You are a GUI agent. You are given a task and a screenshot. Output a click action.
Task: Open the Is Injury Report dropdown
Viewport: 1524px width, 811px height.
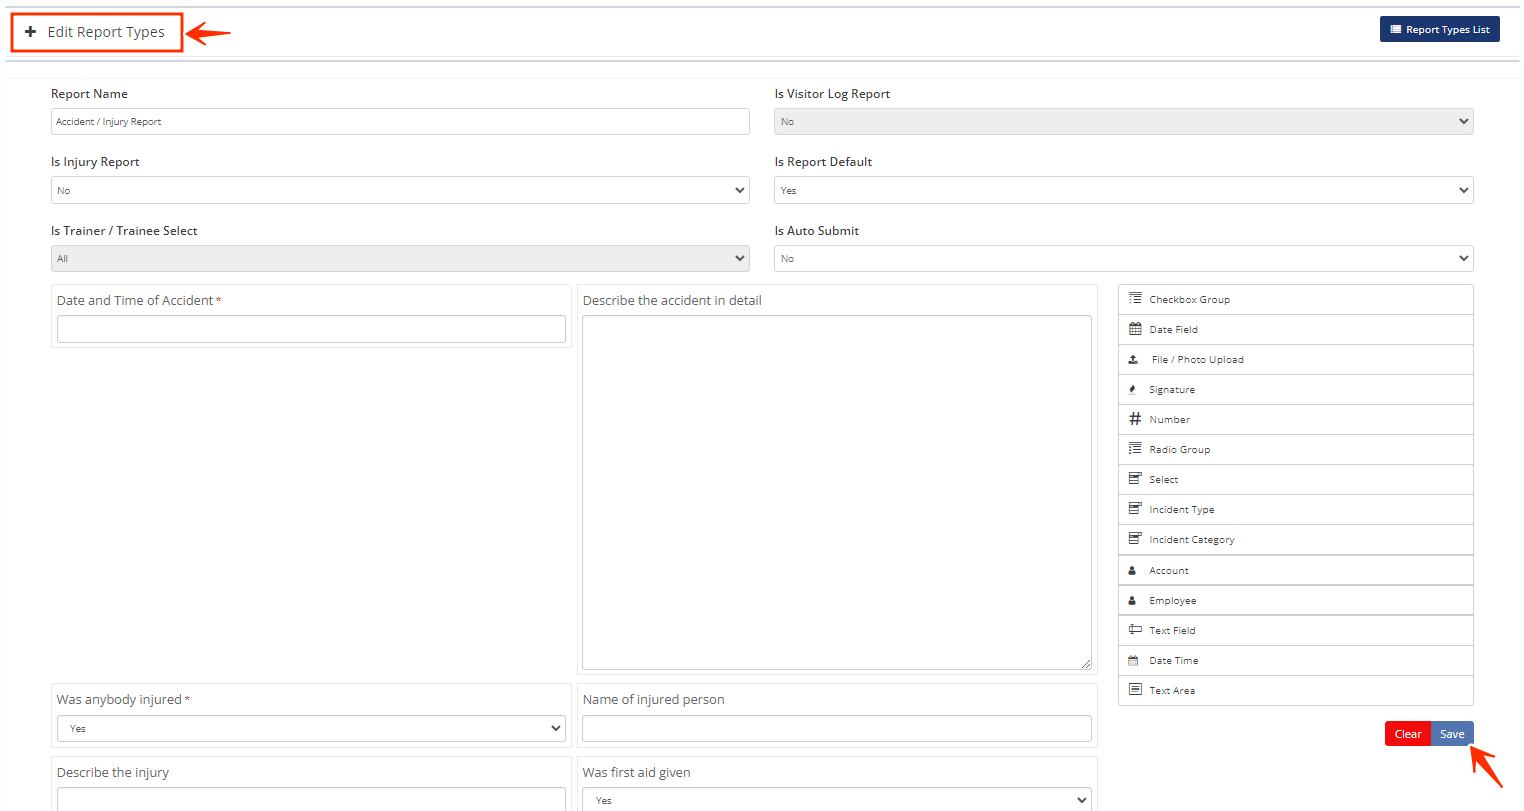point(400,190)
